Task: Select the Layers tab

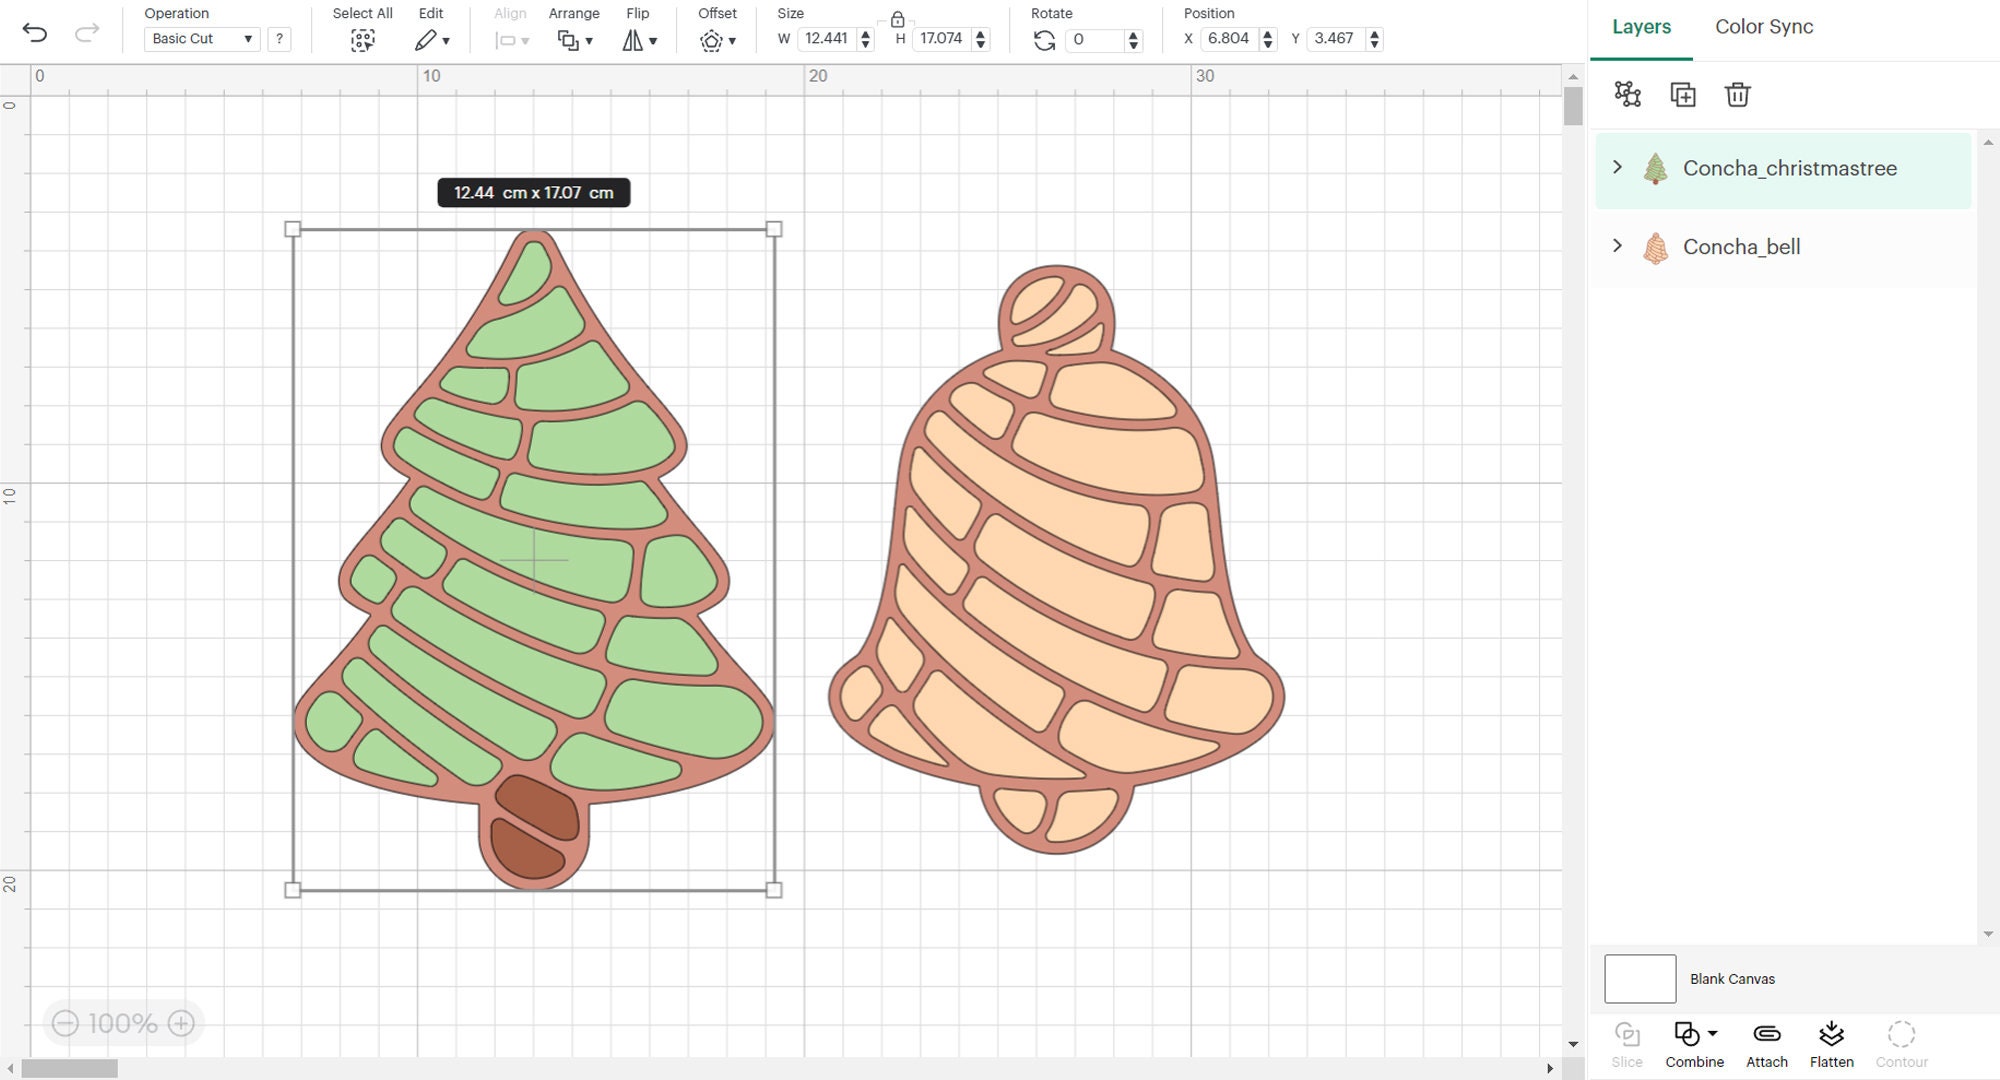Action: point(1641,27)
